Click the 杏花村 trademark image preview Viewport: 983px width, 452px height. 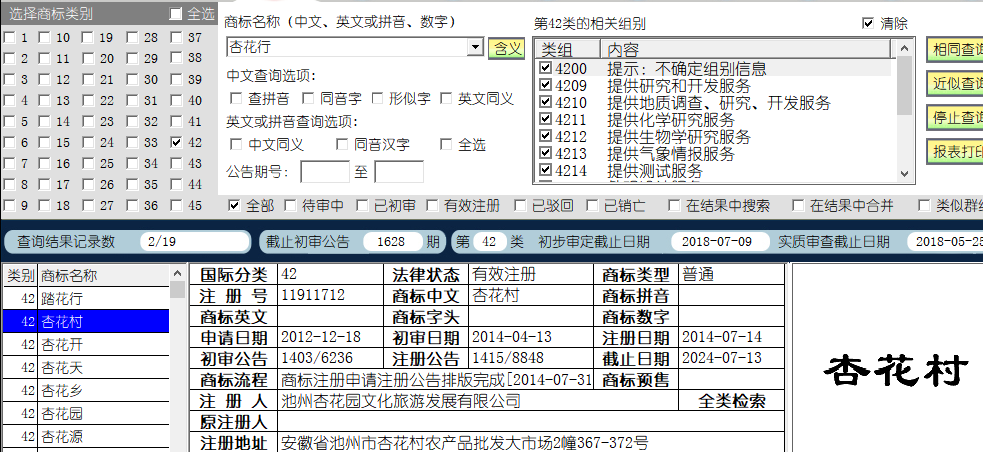point(896,371)
